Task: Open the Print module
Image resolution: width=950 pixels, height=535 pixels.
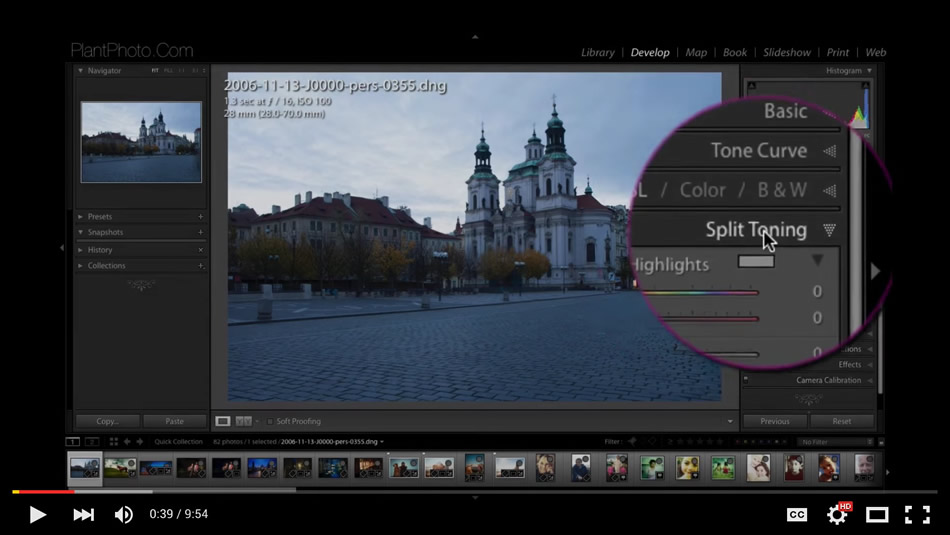Action: coord(837,52)
